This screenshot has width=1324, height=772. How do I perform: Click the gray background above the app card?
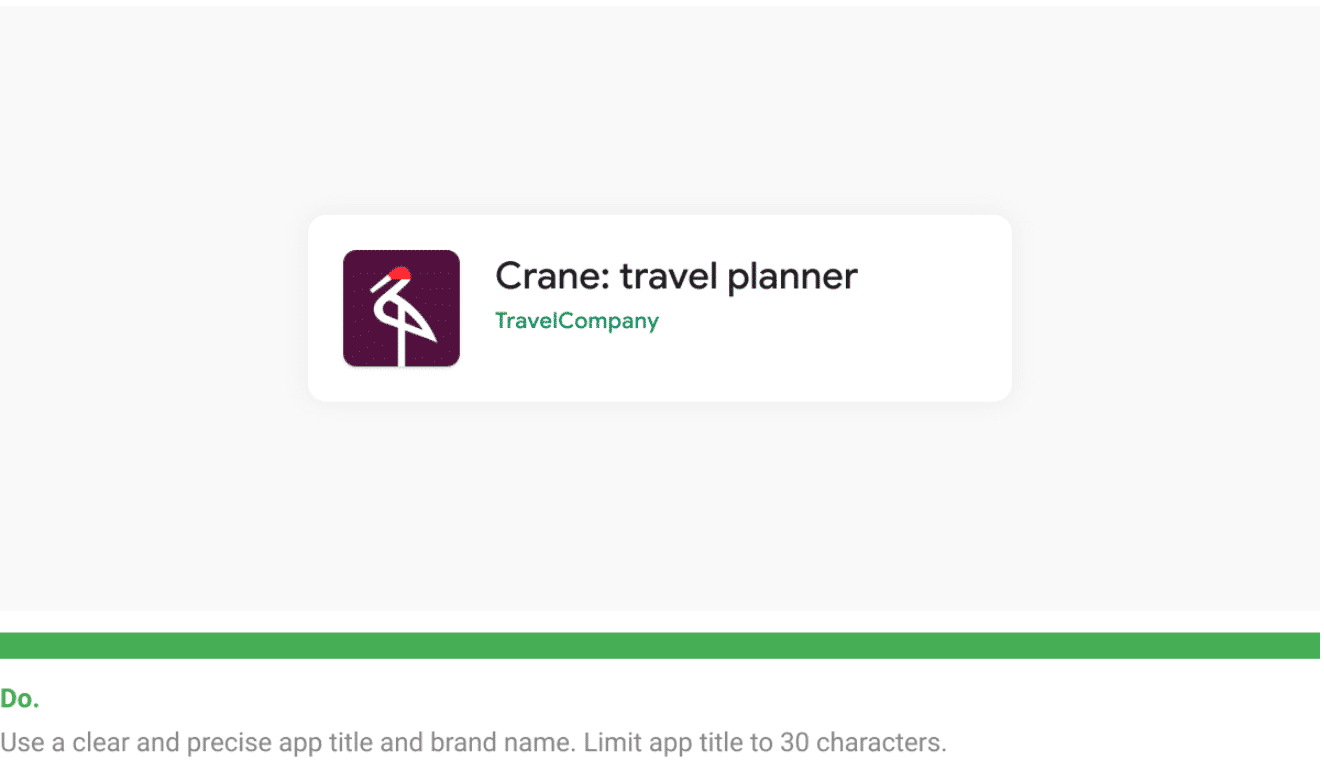coord(660,110)
